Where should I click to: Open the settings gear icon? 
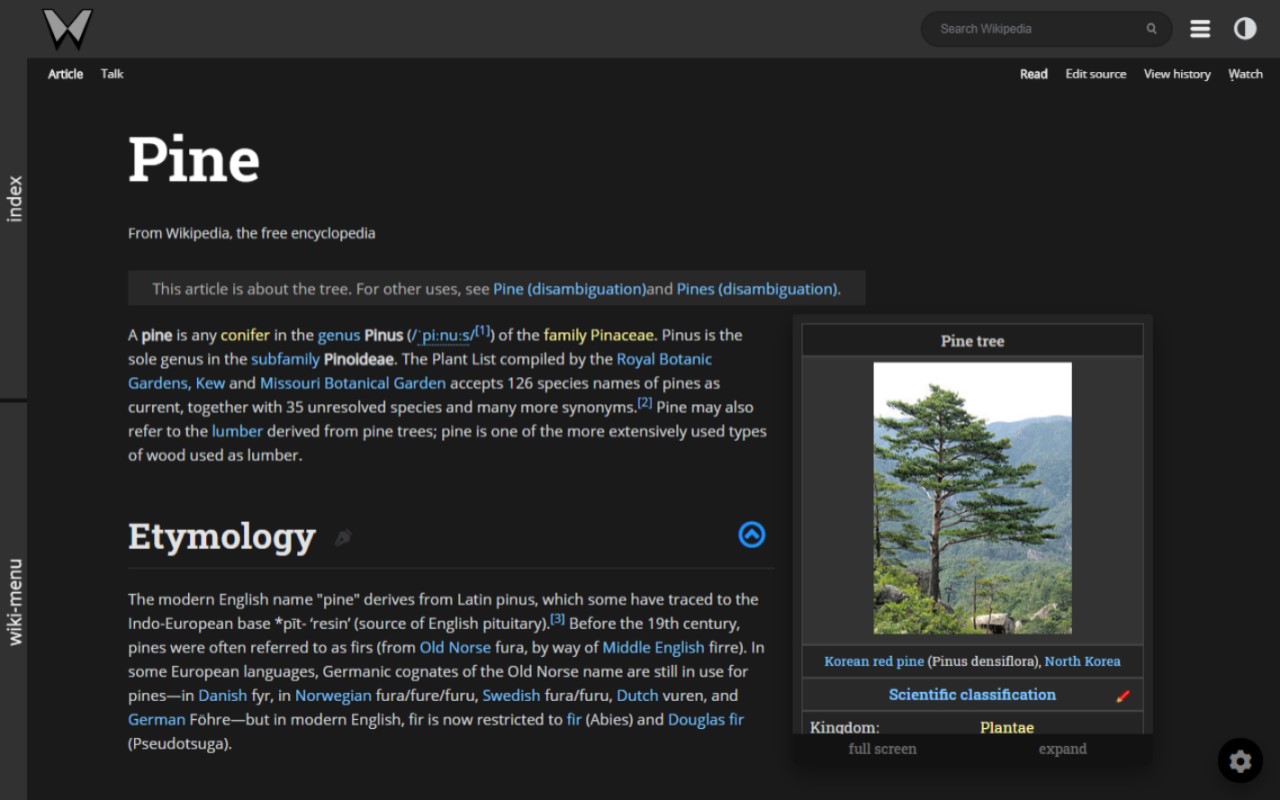1240,761
